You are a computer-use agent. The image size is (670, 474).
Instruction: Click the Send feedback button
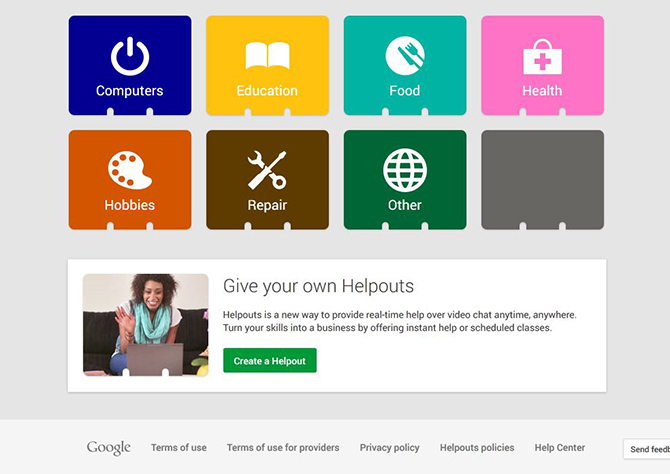(646, 449)
